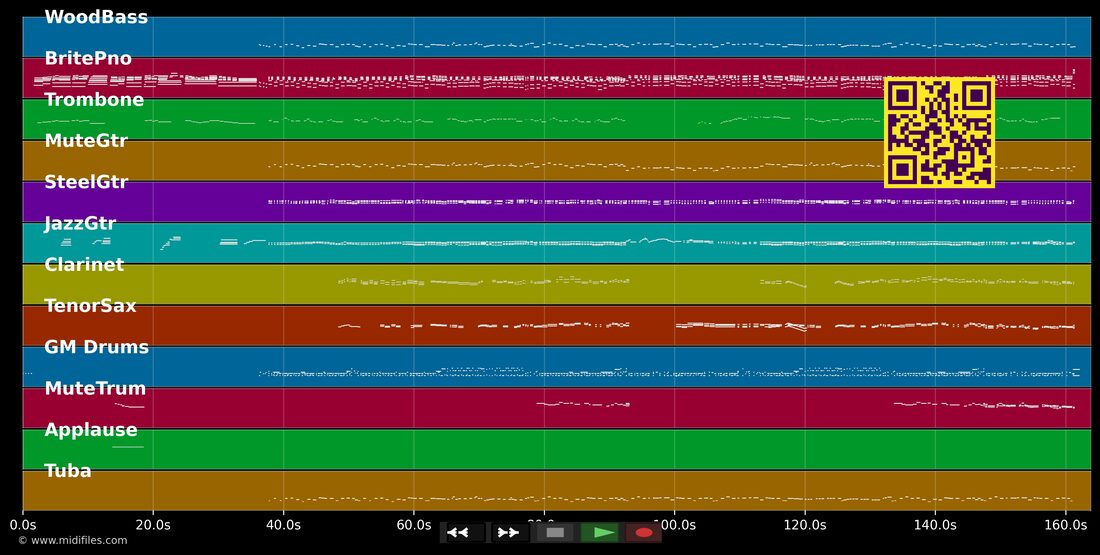Select the Tuba track label
Image resolution: width=1100 pixels, height=555 pixels.
pyautogui.click(x=68, y=471)
